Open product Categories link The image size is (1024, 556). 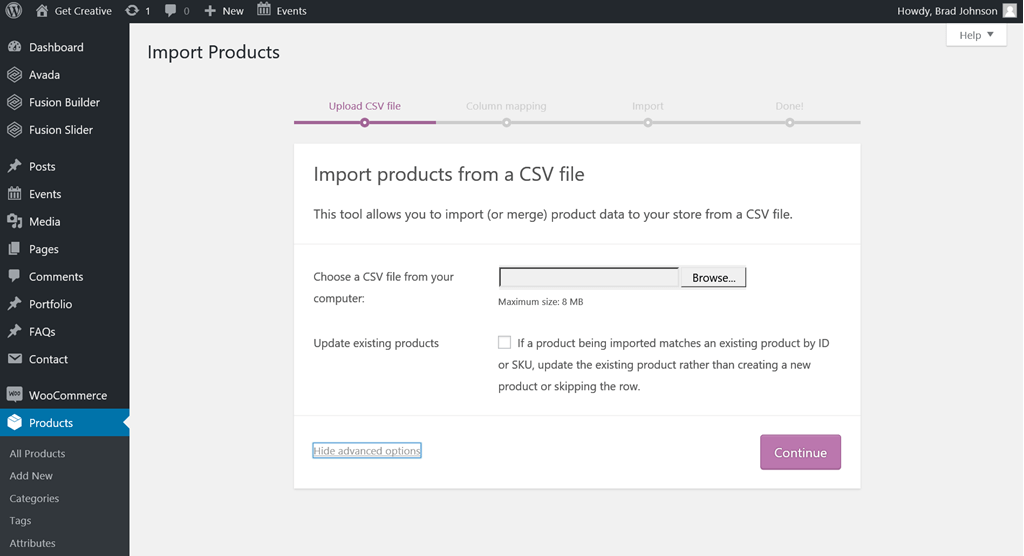34,498
